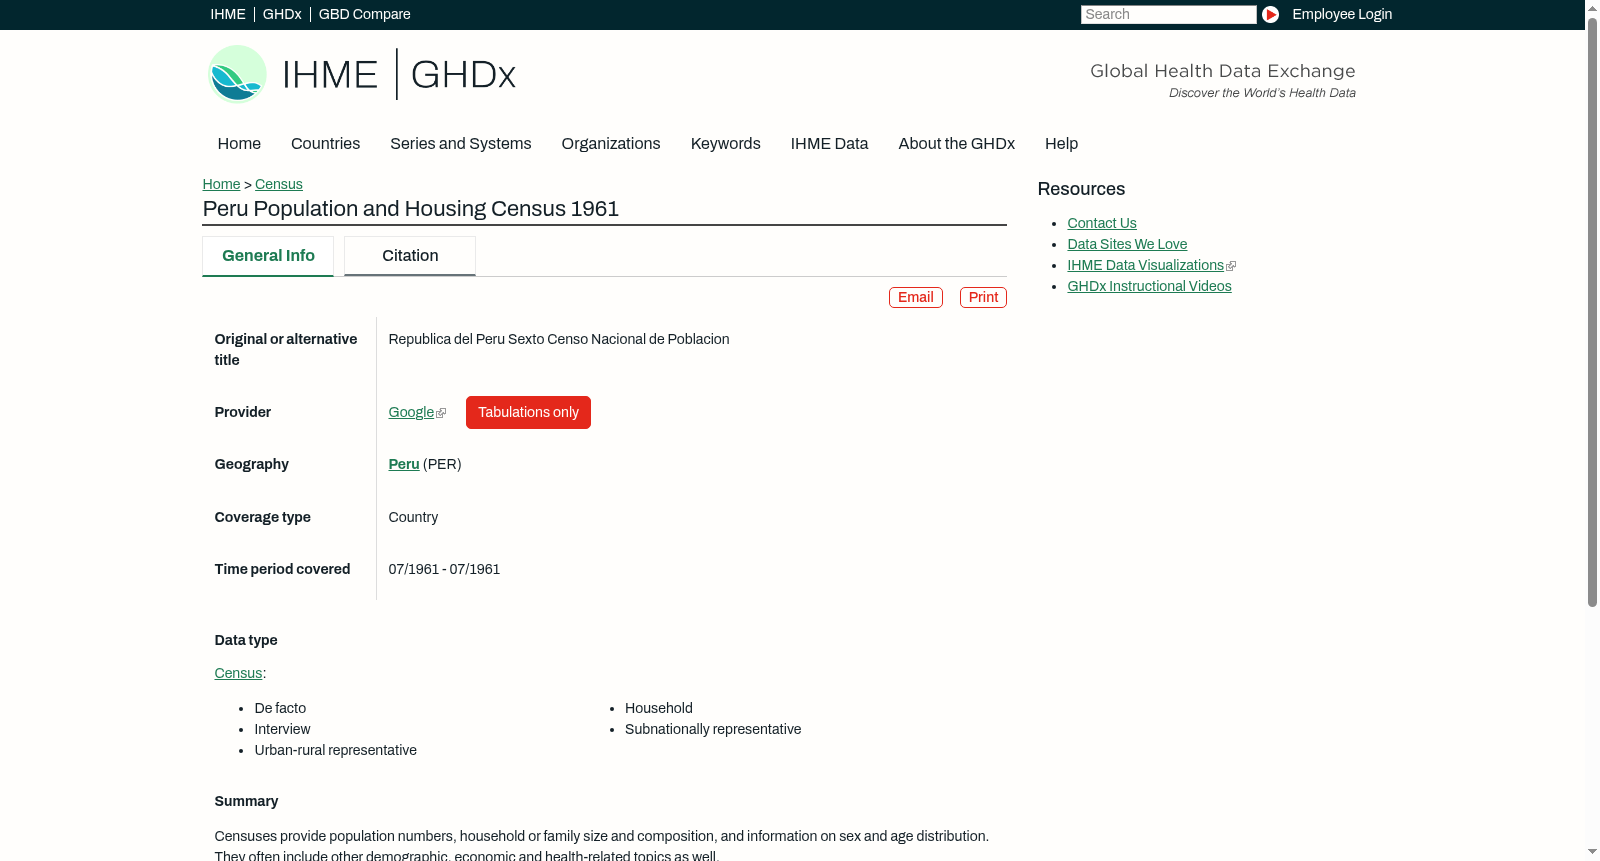
Task: Open the IHME link in top bar
Action: pos(228,14)
